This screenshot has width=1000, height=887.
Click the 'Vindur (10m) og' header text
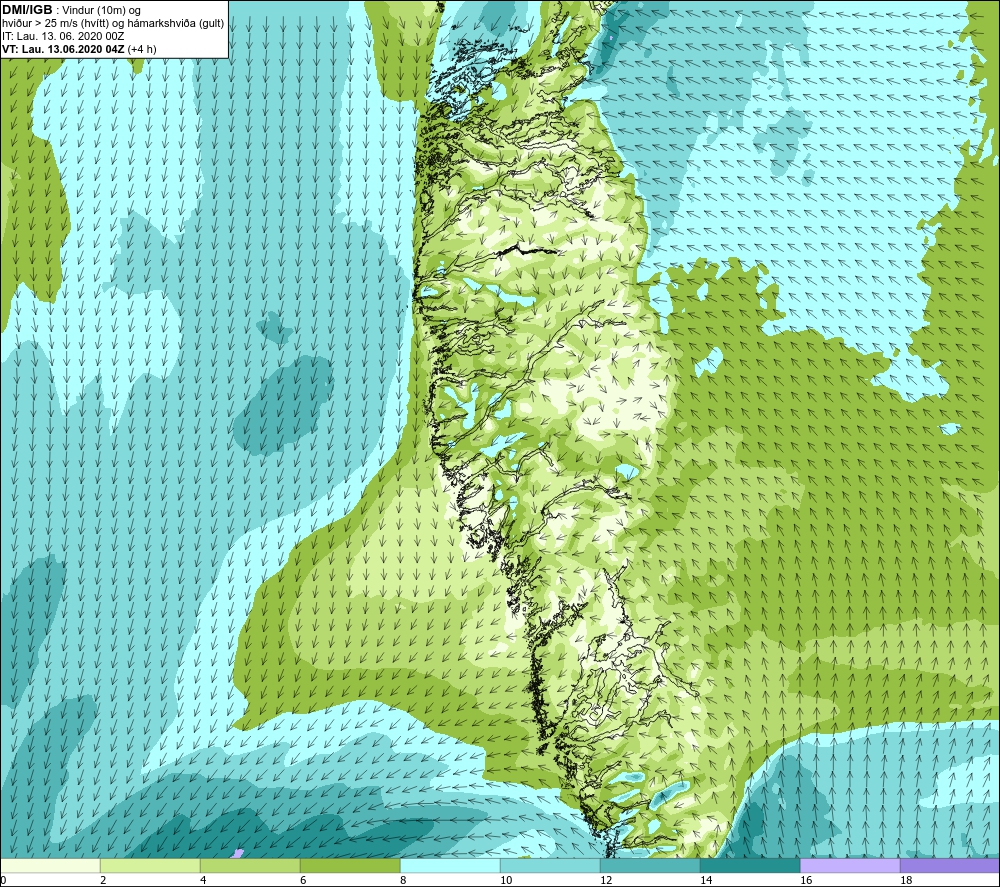tap(103, 11)
